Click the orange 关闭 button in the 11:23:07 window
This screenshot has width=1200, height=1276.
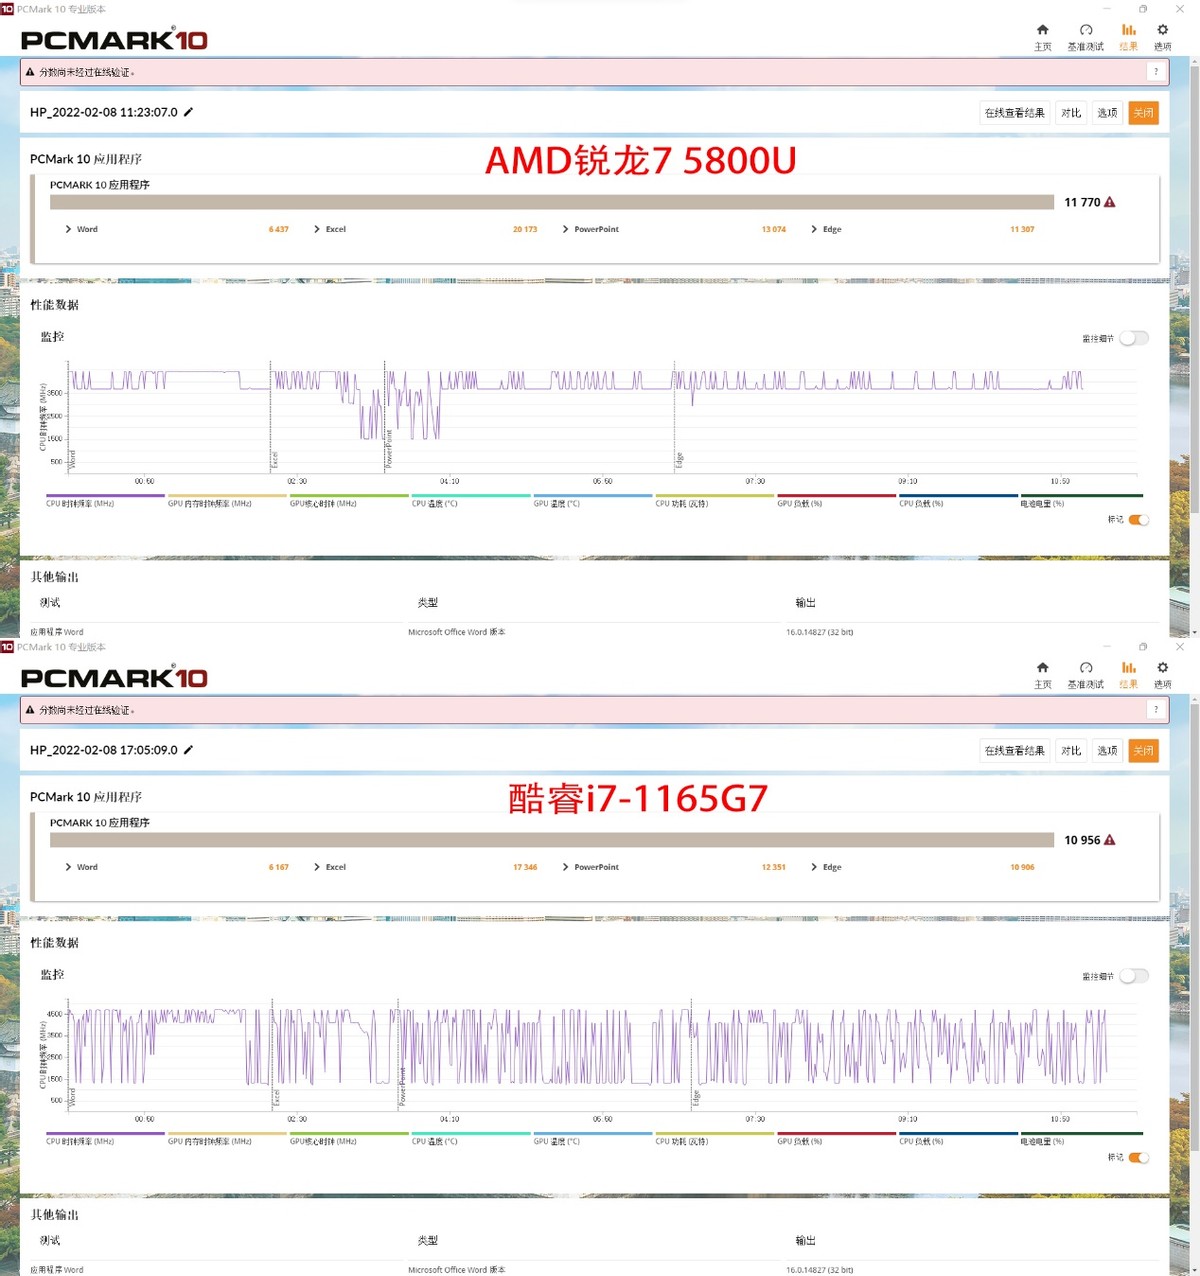[1143, 113]
